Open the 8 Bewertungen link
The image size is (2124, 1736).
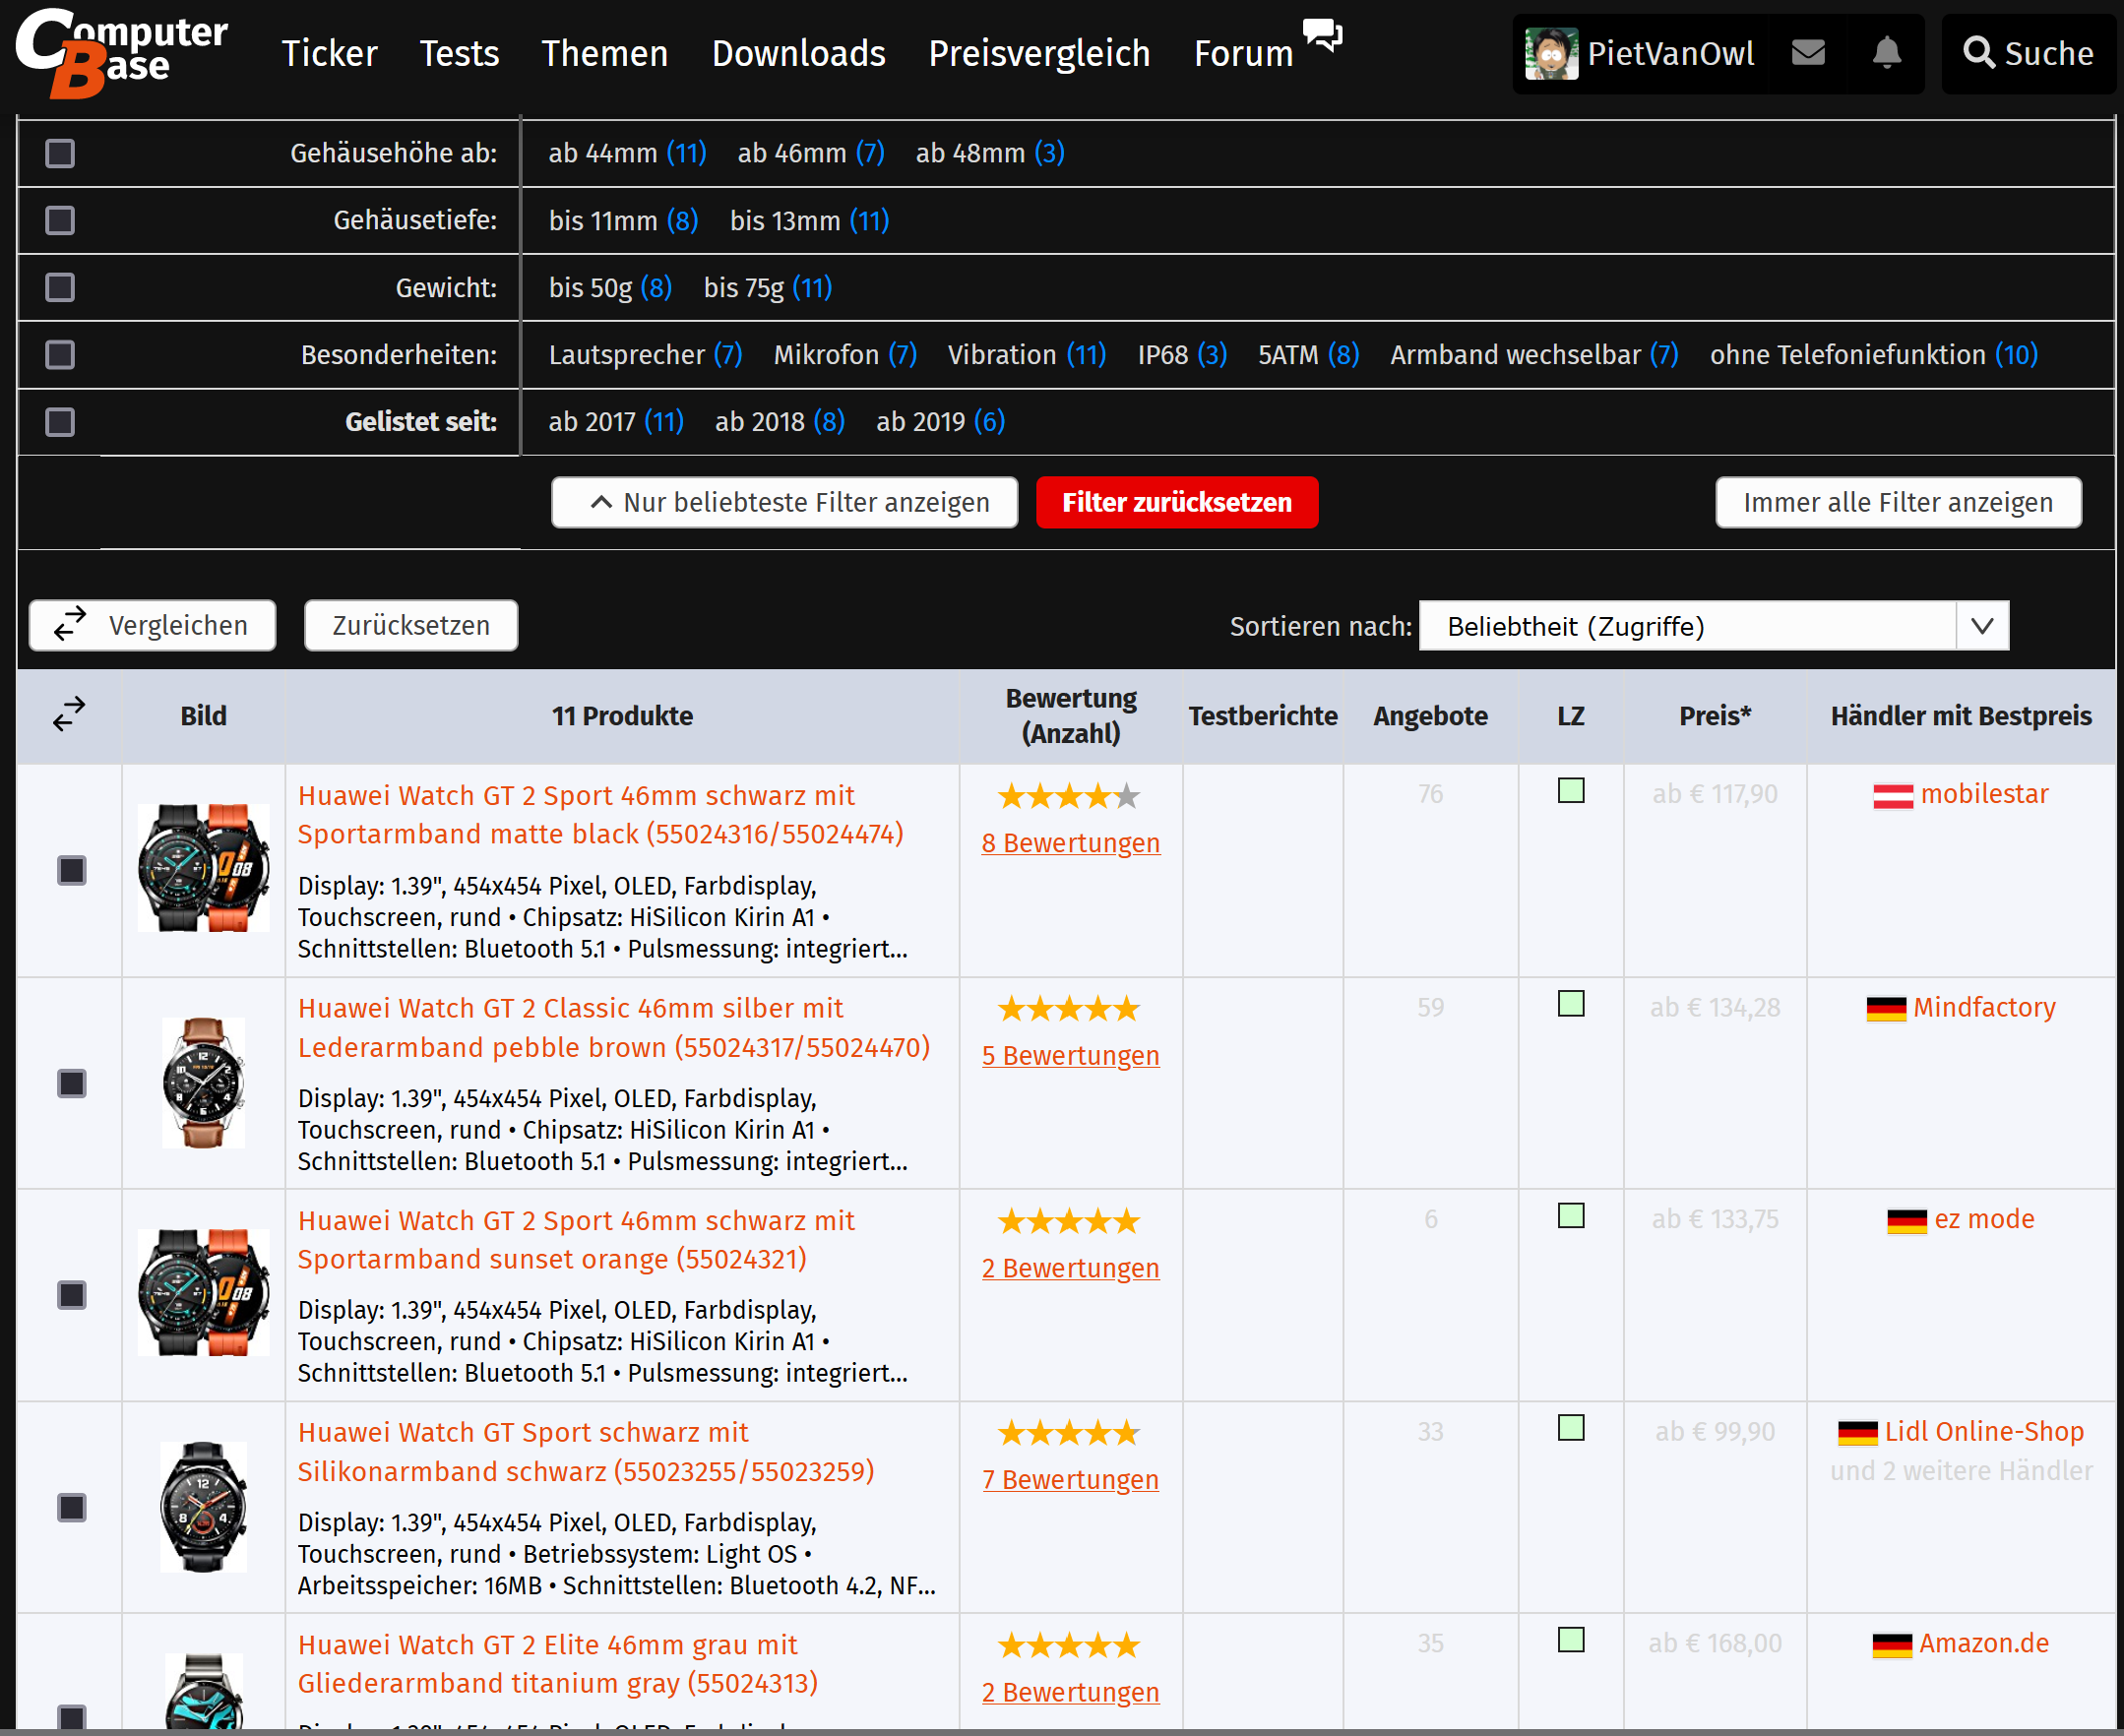[x=1070, y=843]
